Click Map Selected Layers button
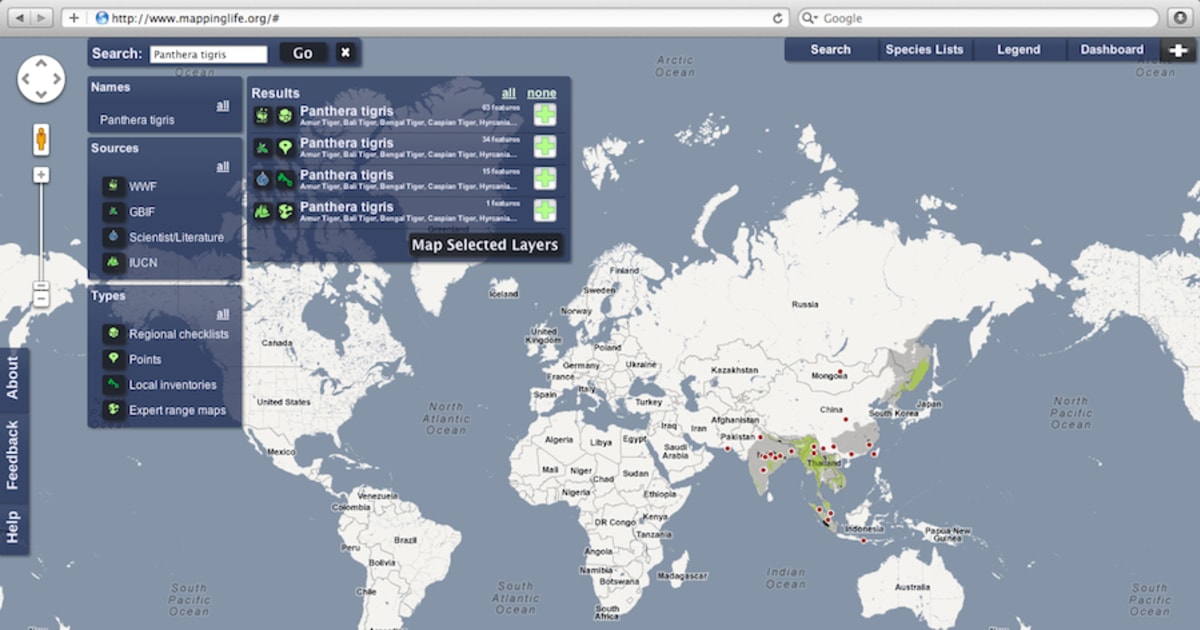Screen dimensions: 1200x630 click(485, 245)
